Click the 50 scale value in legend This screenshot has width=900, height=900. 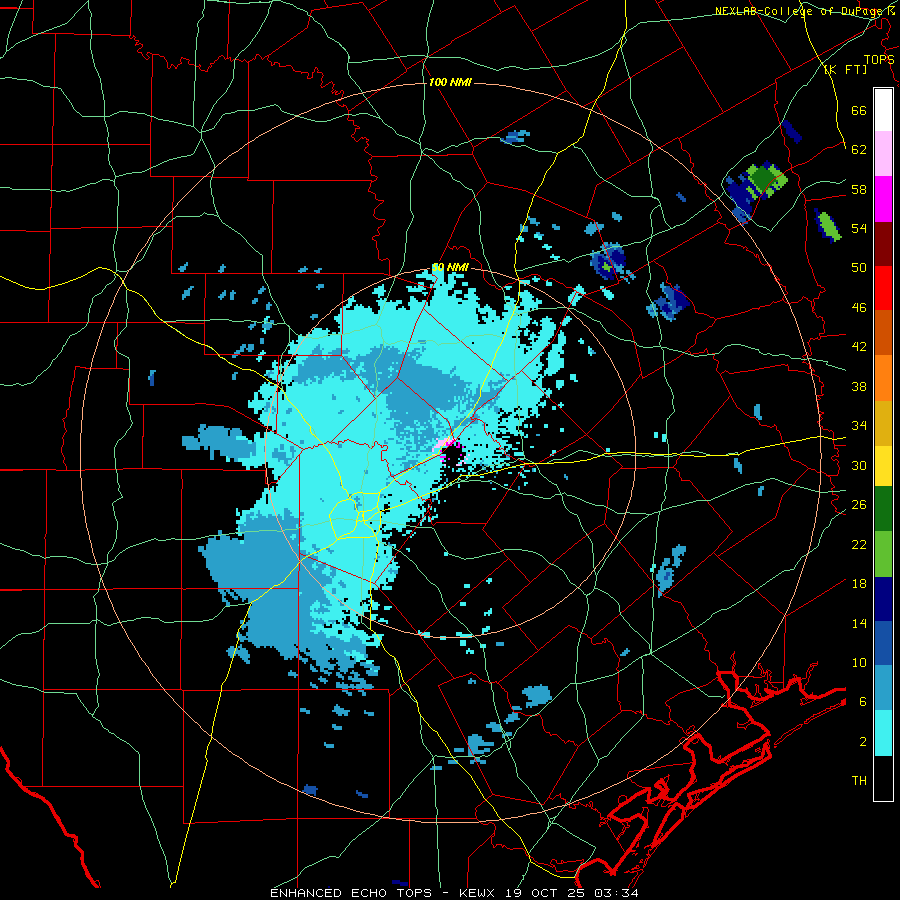point(859,268)
